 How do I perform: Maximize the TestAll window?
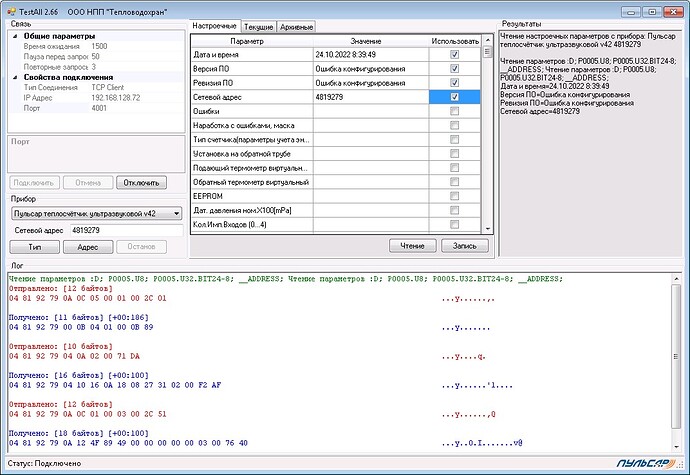click(653, 12)
